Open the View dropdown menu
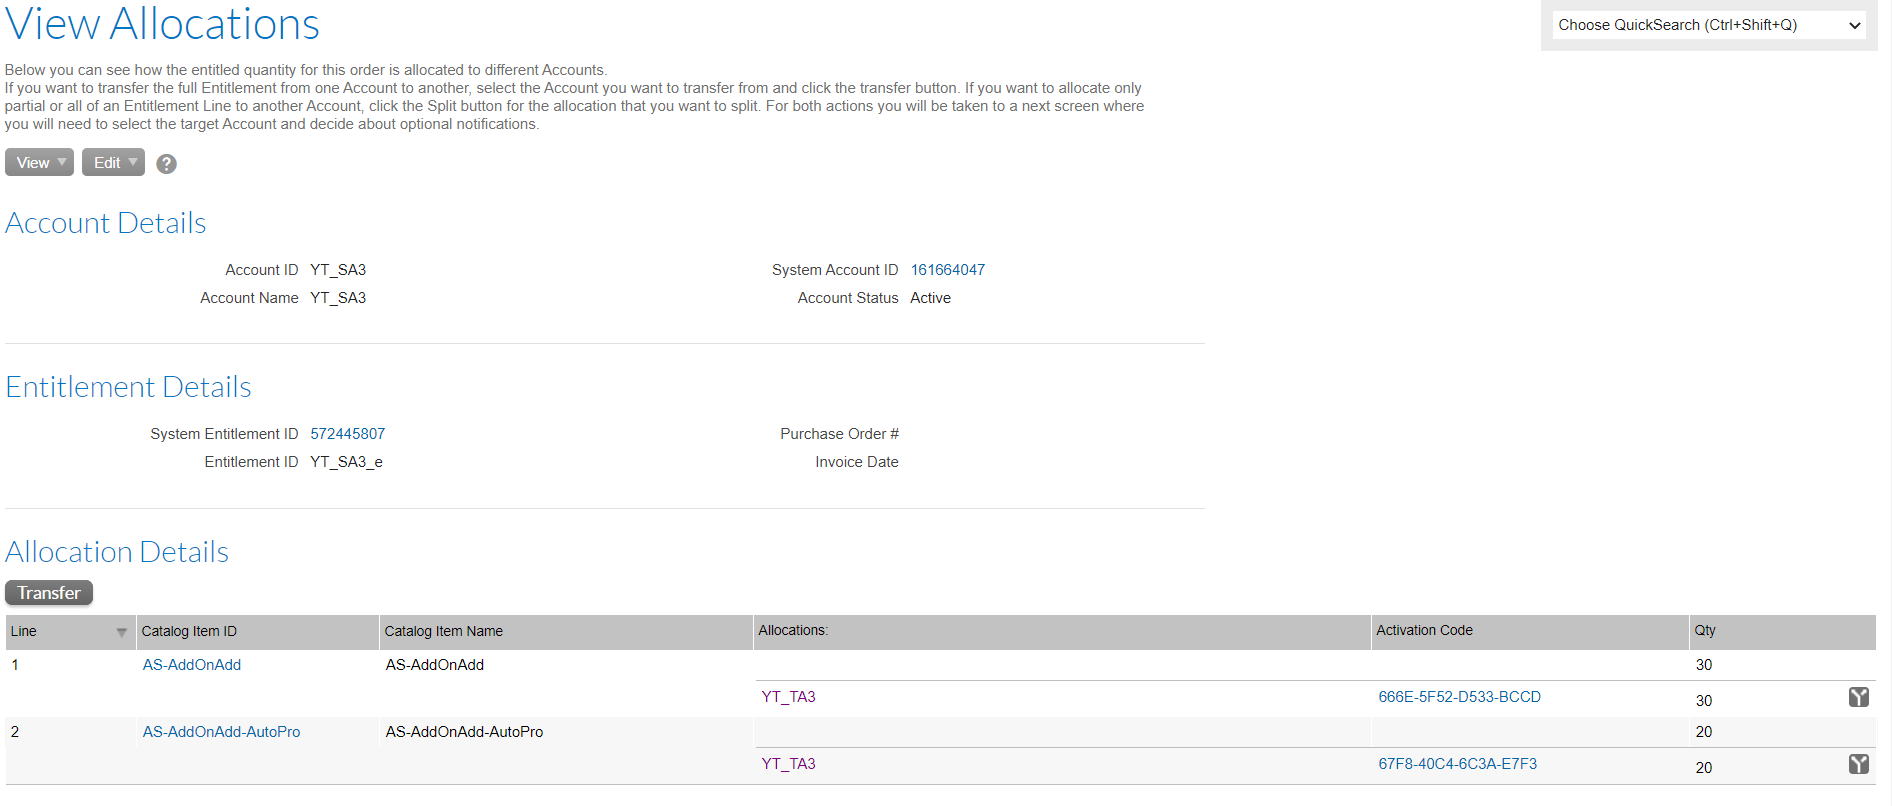 [40, 162]
